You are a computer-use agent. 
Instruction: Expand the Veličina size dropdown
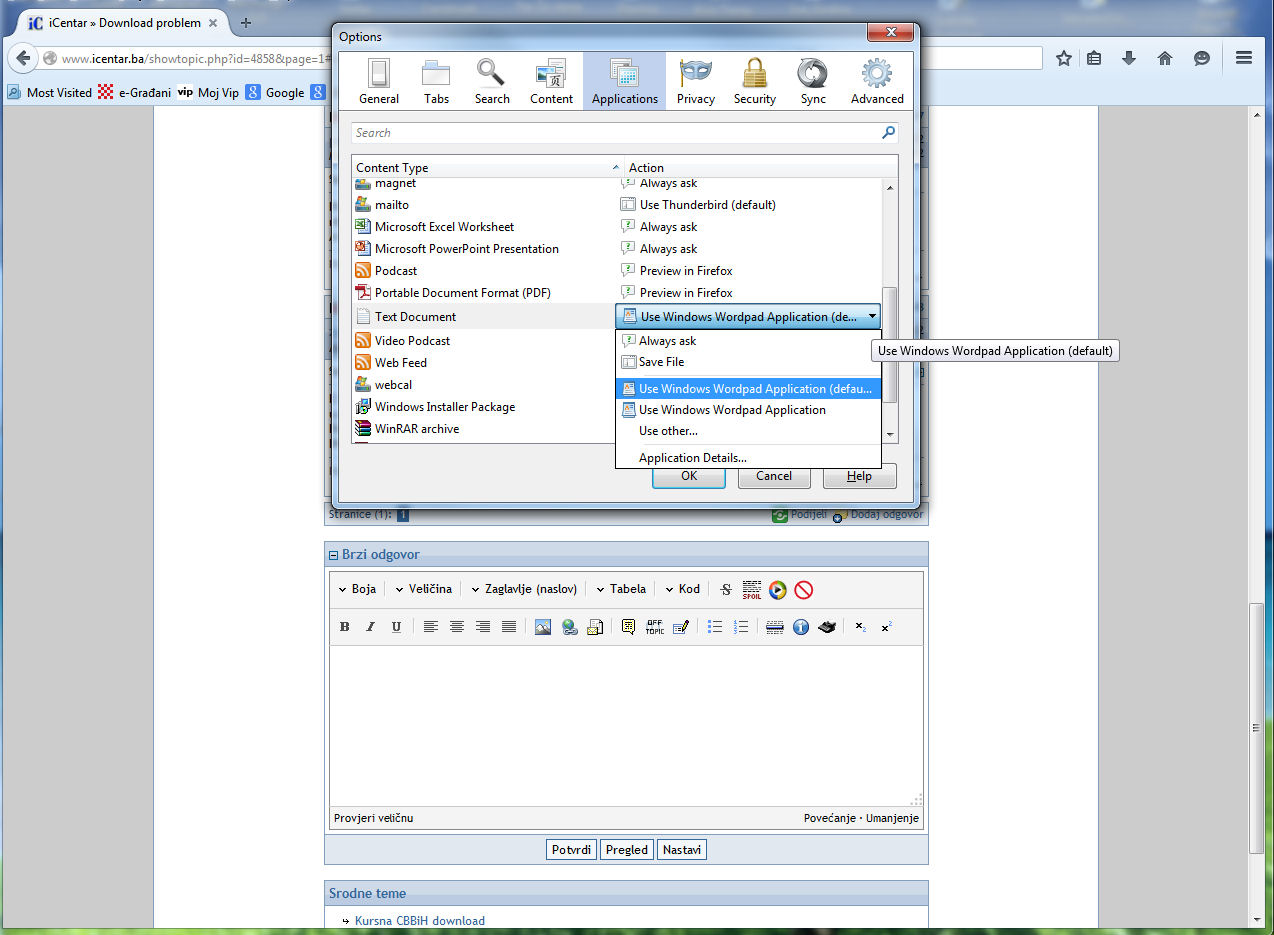coord(423,589)
